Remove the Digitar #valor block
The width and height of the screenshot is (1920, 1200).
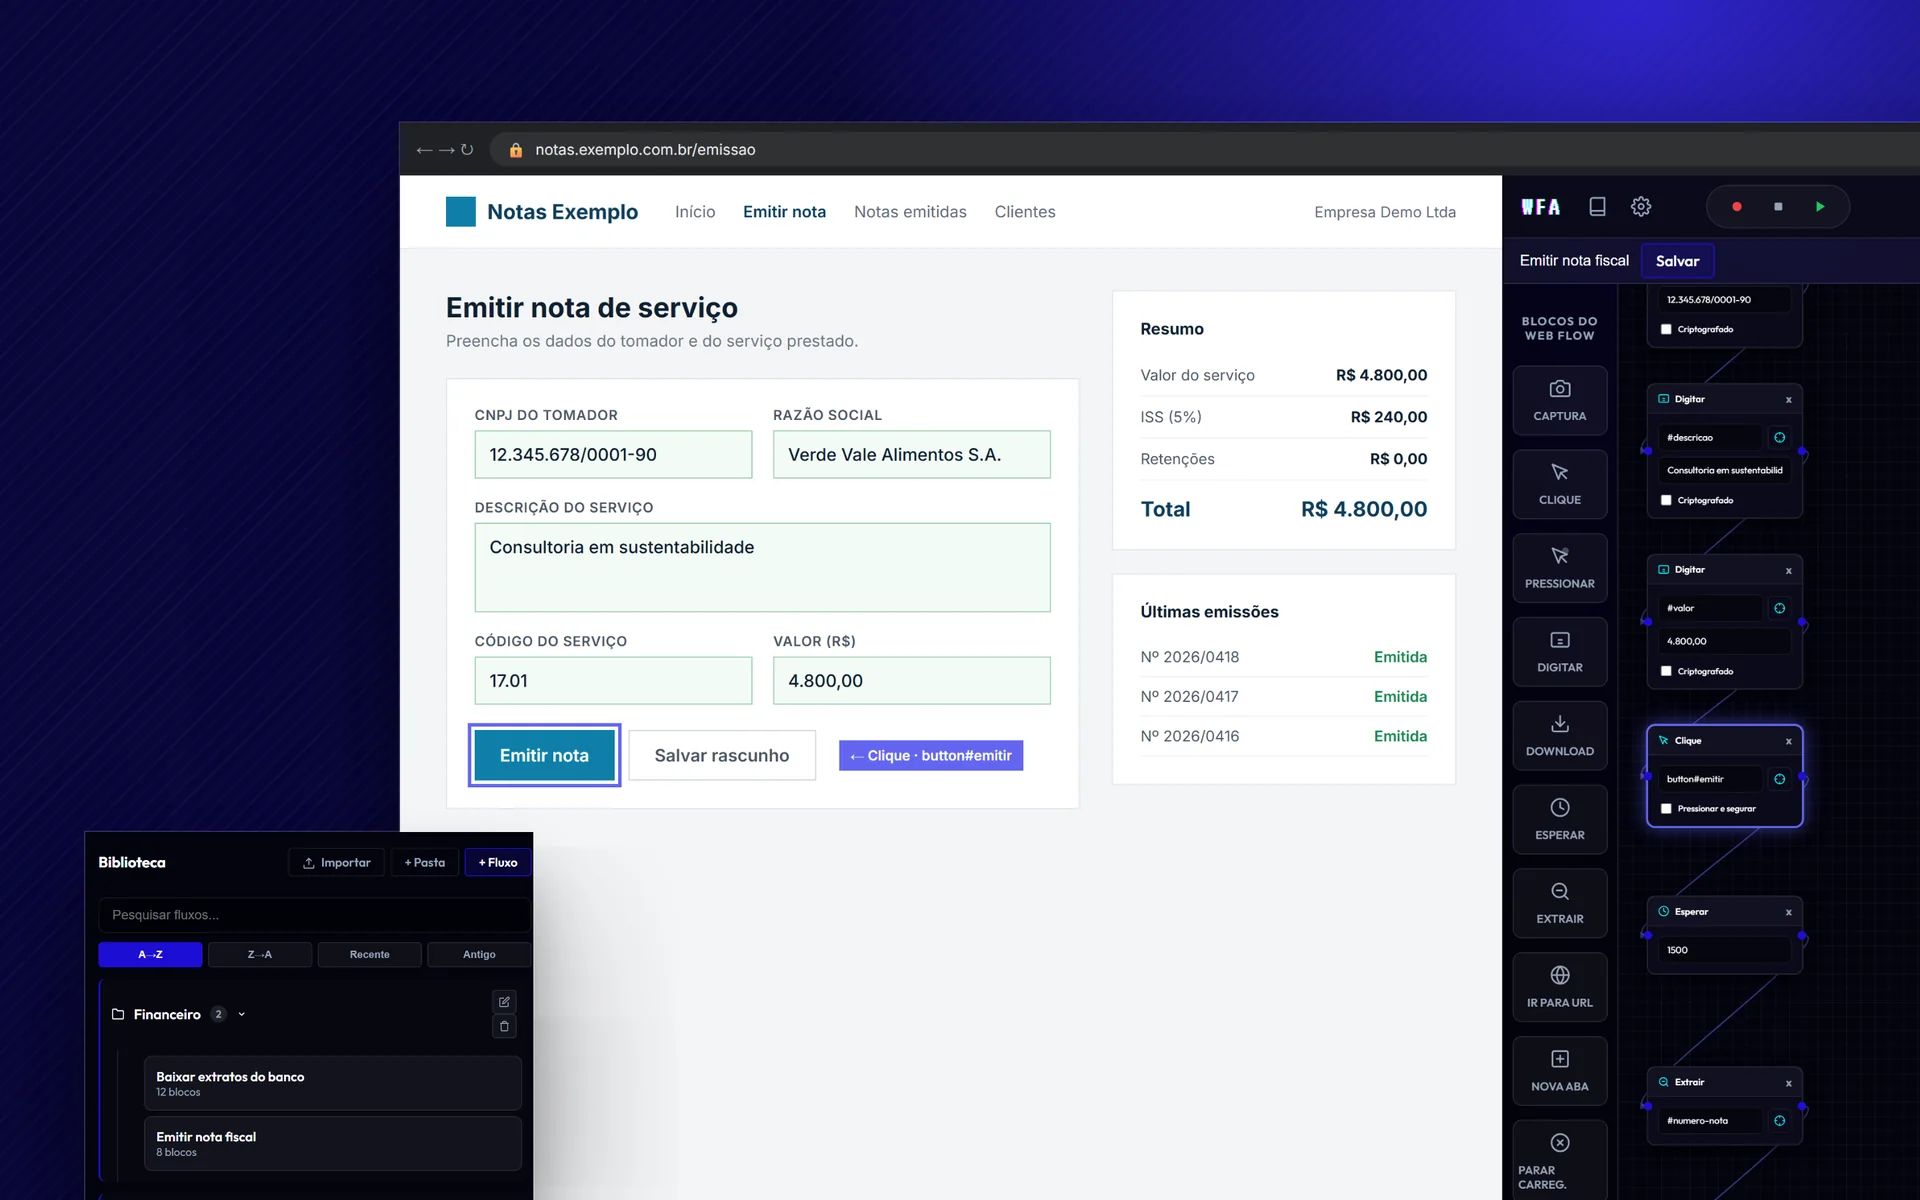(1788, 571)
